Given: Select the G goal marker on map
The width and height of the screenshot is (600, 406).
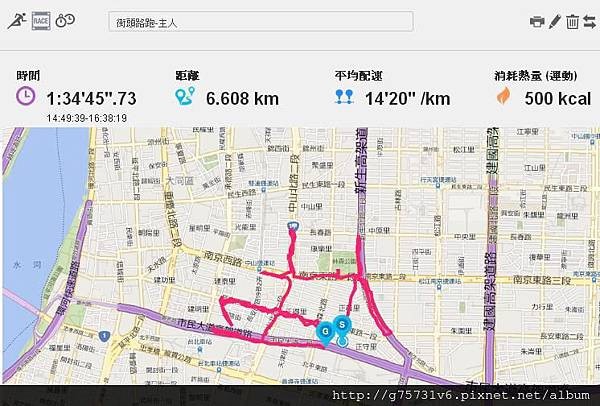Looking at the screenshot, I should 326,332.
